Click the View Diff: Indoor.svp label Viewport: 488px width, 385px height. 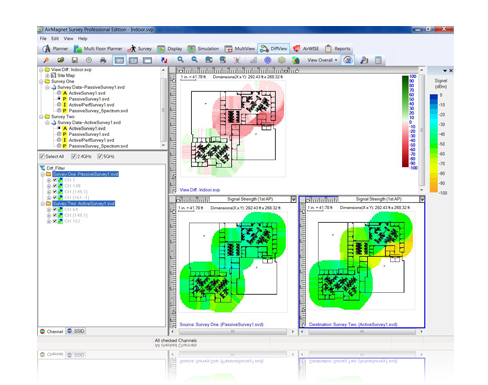pyautogui.click(x=200, y=190)
